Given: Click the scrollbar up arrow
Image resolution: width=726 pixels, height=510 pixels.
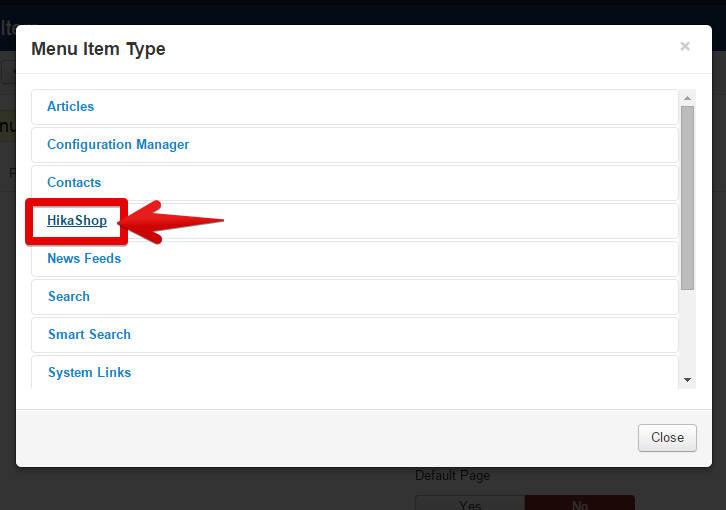Looking at the screenshot, I should coord(688,98).
